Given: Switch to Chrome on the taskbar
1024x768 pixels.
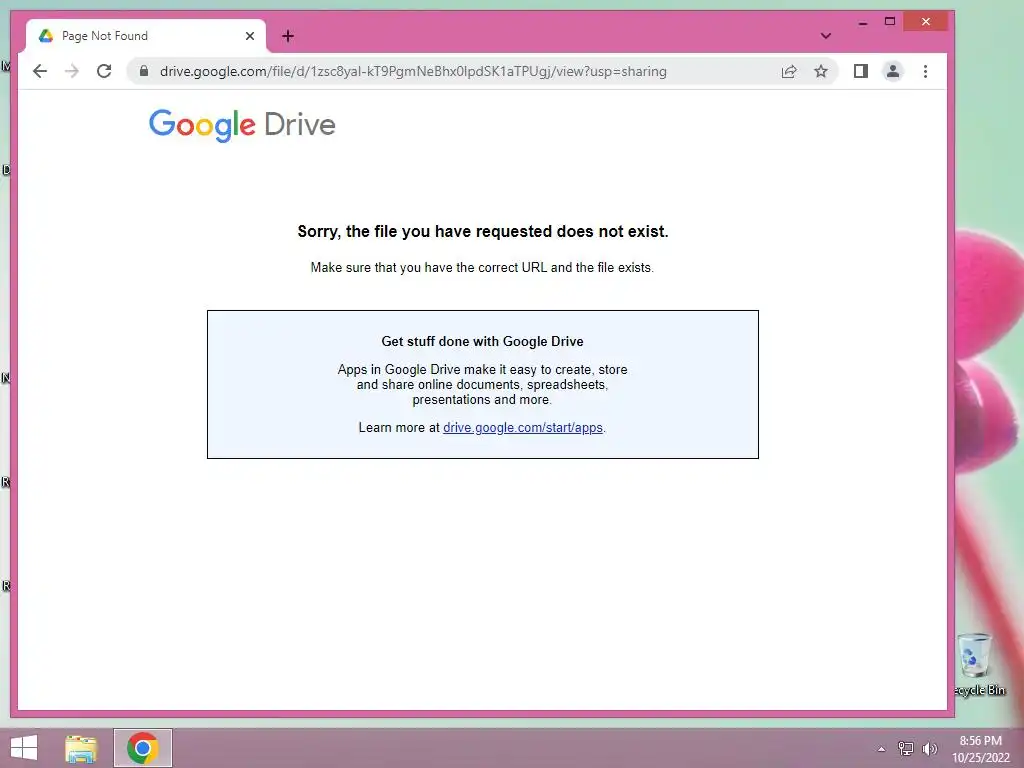Looking at the screenshot, I should click(x=143, y=748).
